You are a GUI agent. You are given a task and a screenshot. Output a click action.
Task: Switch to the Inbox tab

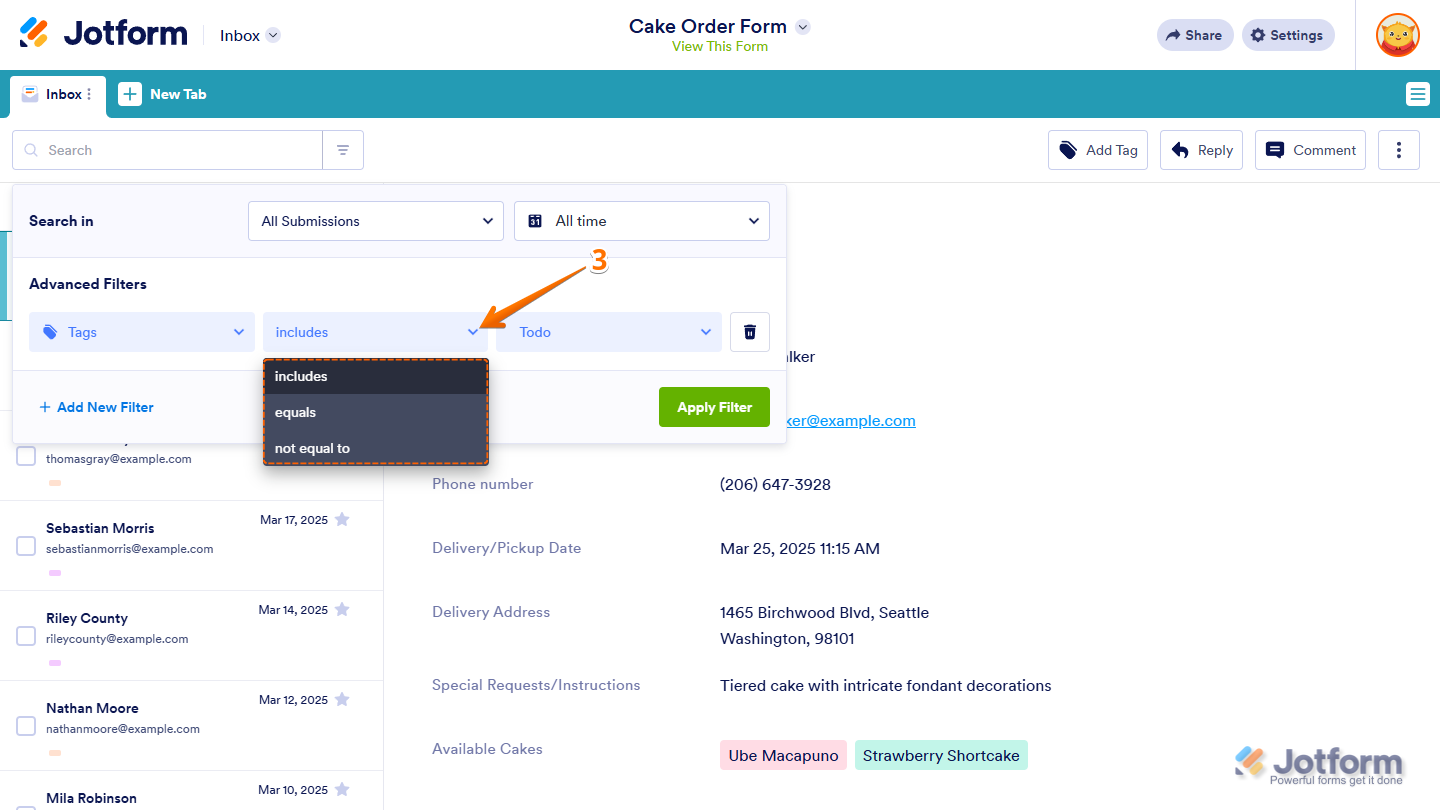57,94
